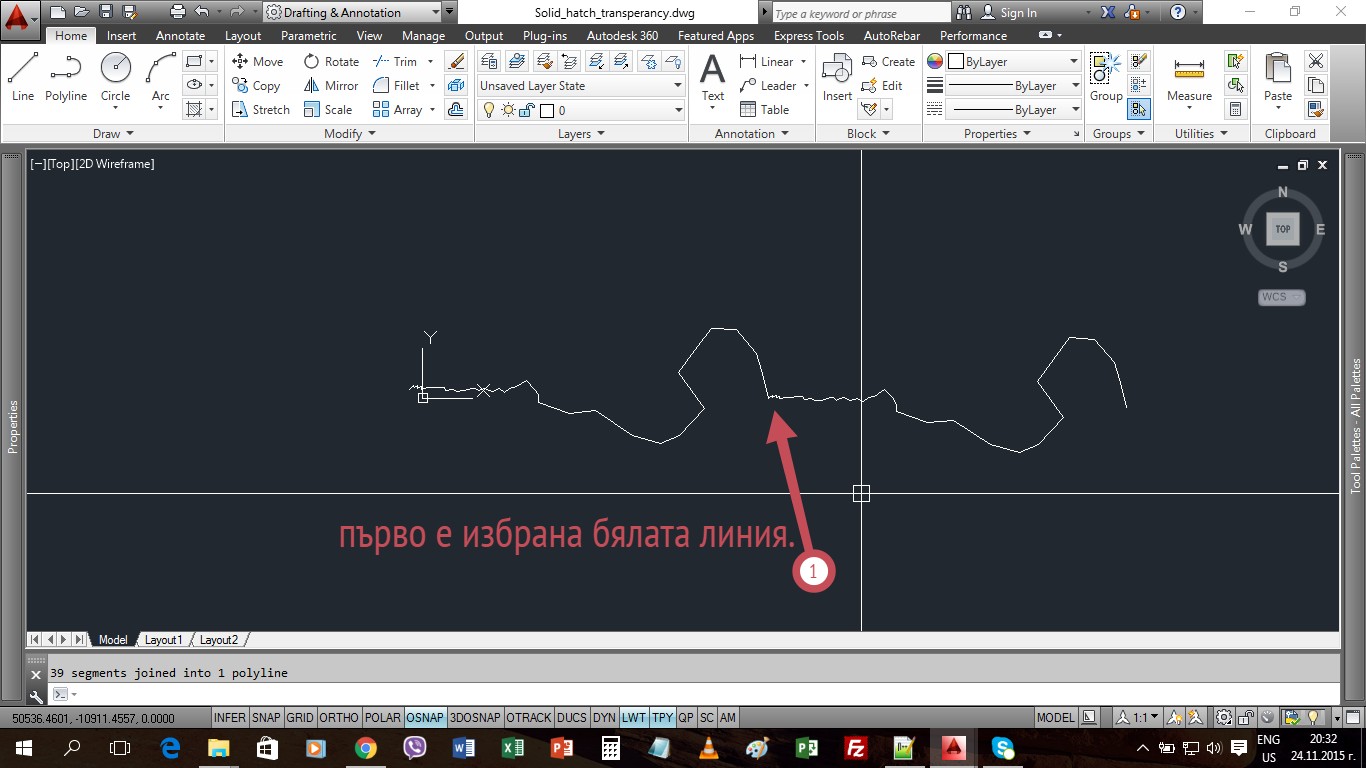The height and width of the screenshot is (768, 1366).
Task: Click the ViewCube TOP face
Action: click(1282, 229)
